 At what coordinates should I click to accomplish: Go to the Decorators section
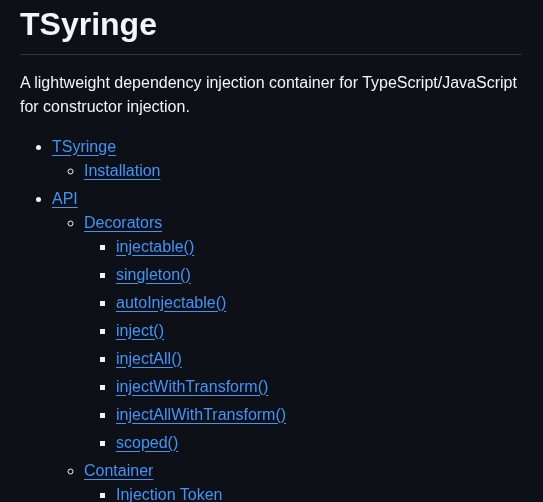click(123, 223)
